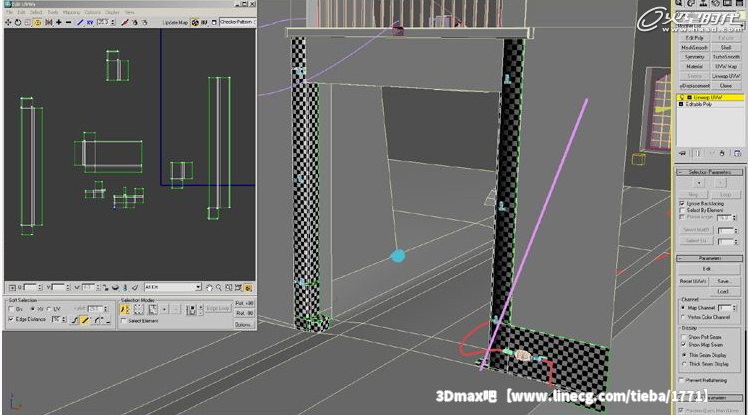Select Face sub-object selection mode icon
This screenshot has height=415, width=748.
click(153, 309)
